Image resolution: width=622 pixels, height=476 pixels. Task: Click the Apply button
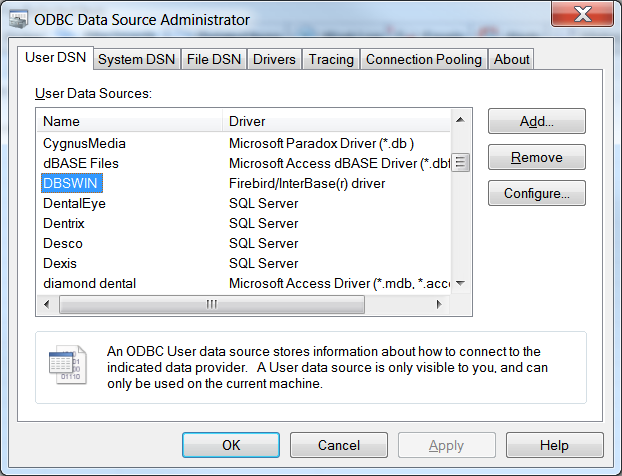pyautogui.click(x=447, y=445)
